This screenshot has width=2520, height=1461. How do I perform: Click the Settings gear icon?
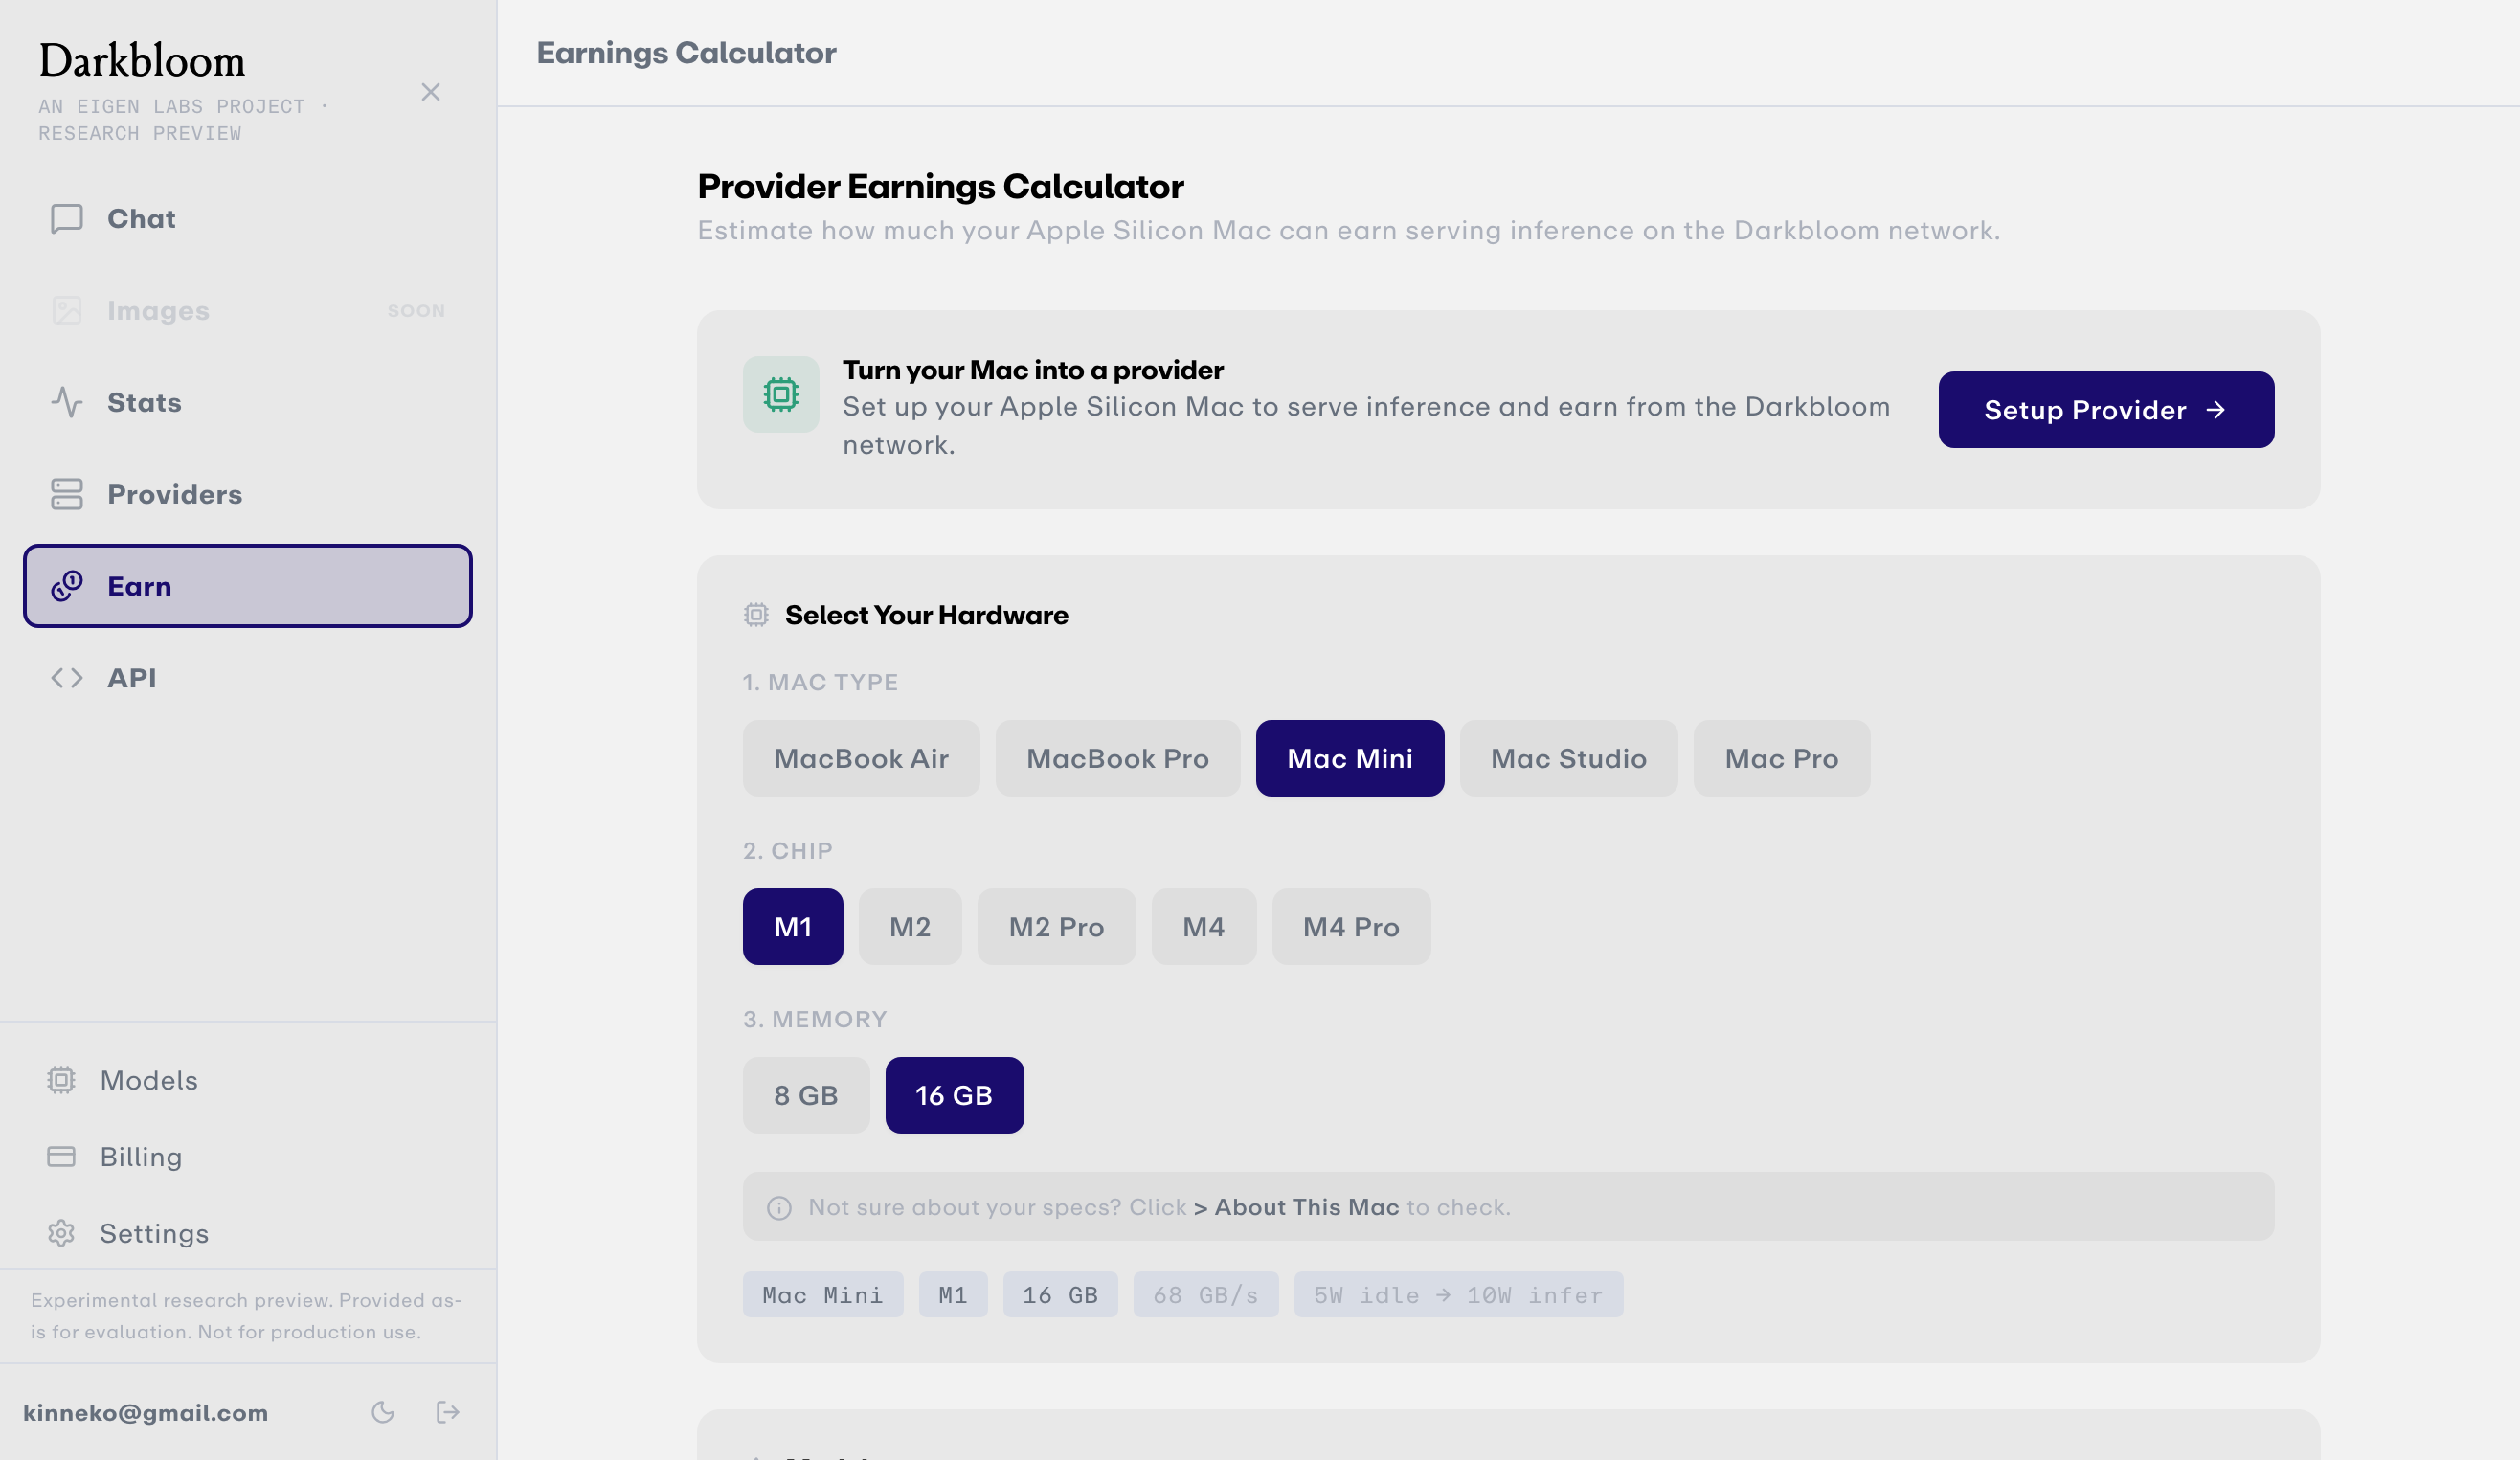point(61,1234)
